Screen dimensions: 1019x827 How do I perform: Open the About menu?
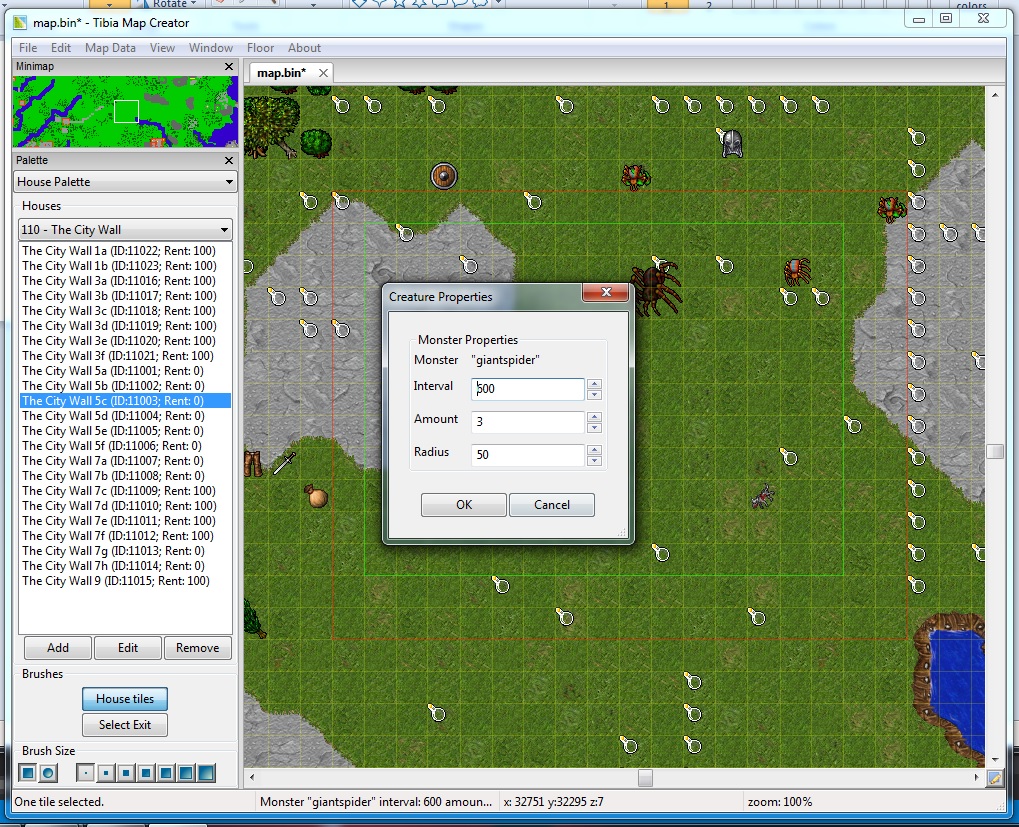point(304,48)
